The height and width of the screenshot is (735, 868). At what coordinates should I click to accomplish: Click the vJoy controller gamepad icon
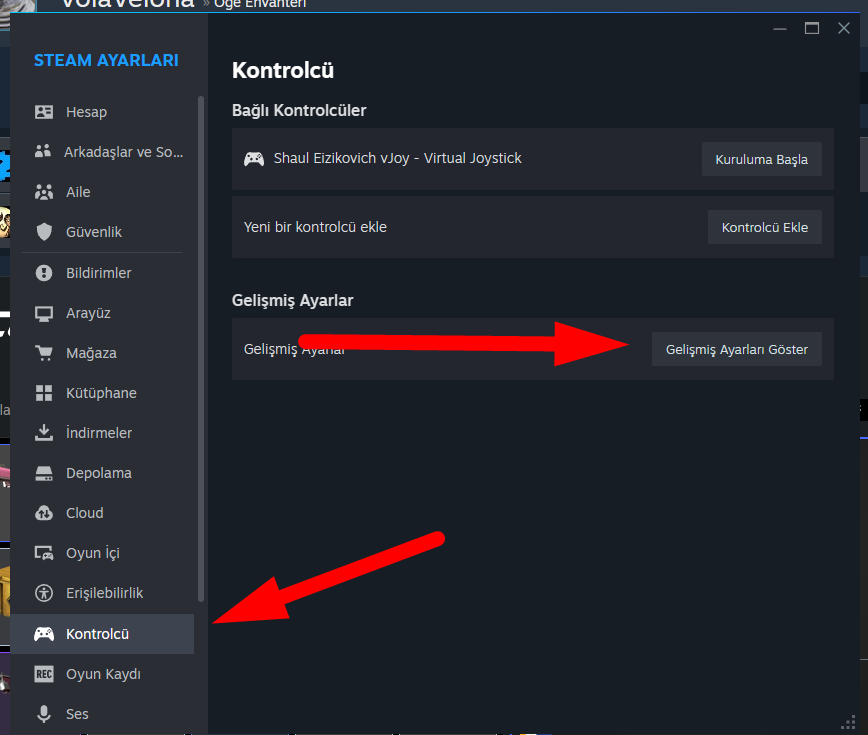pos(254,159)
